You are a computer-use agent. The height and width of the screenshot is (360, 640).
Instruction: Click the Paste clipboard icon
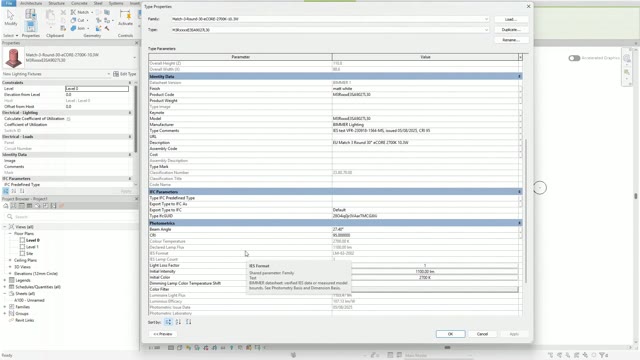pyautogui.click(x=50, y=16)
